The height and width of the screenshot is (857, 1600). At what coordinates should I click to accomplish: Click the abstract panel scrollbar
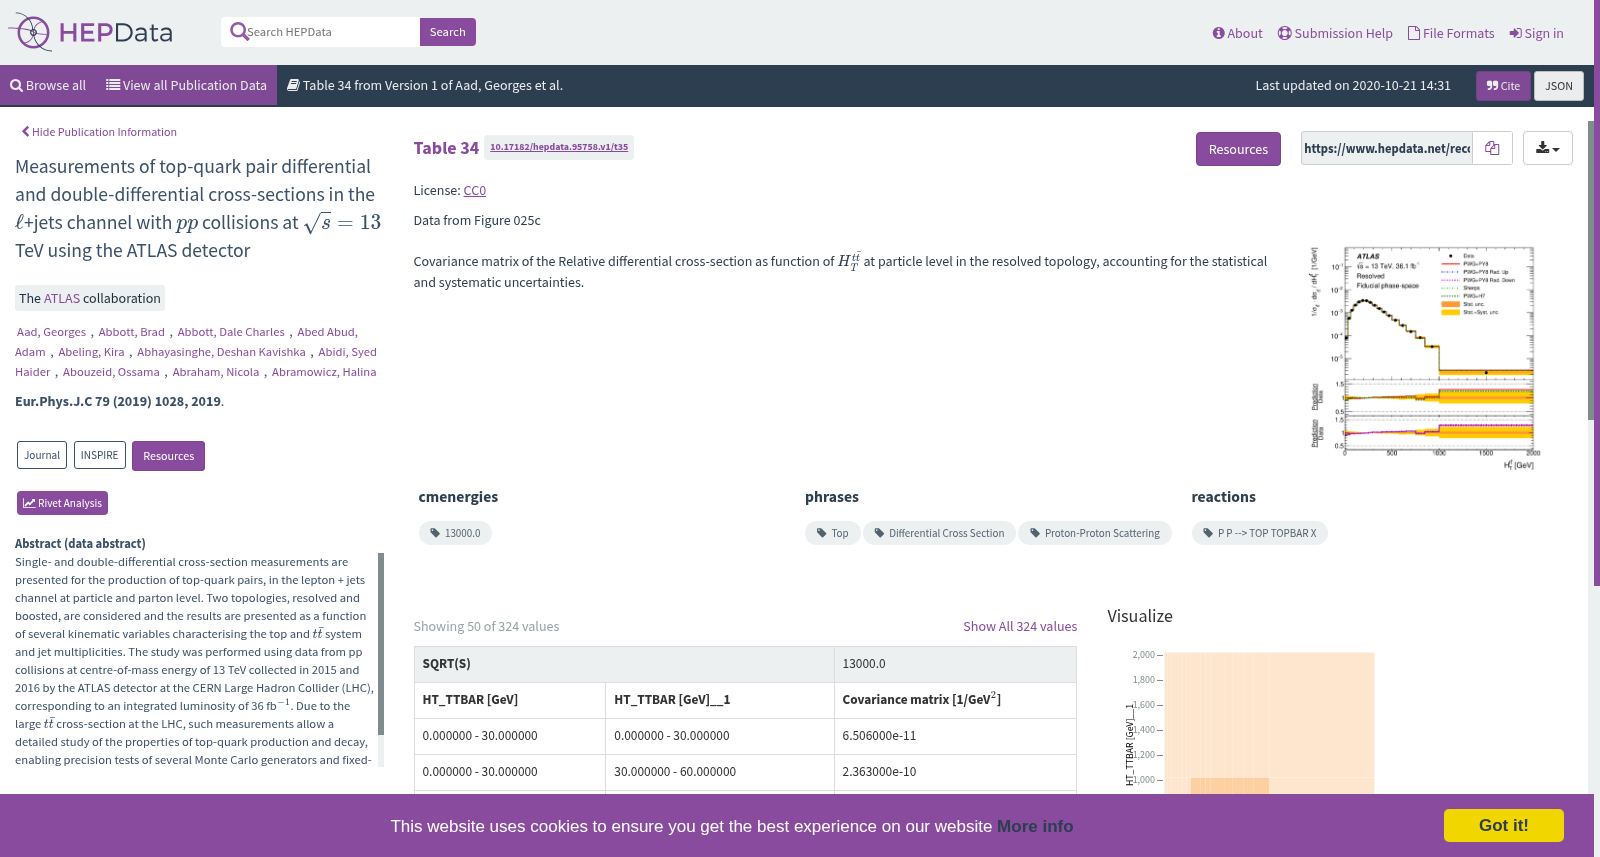[x=380, y=644]
